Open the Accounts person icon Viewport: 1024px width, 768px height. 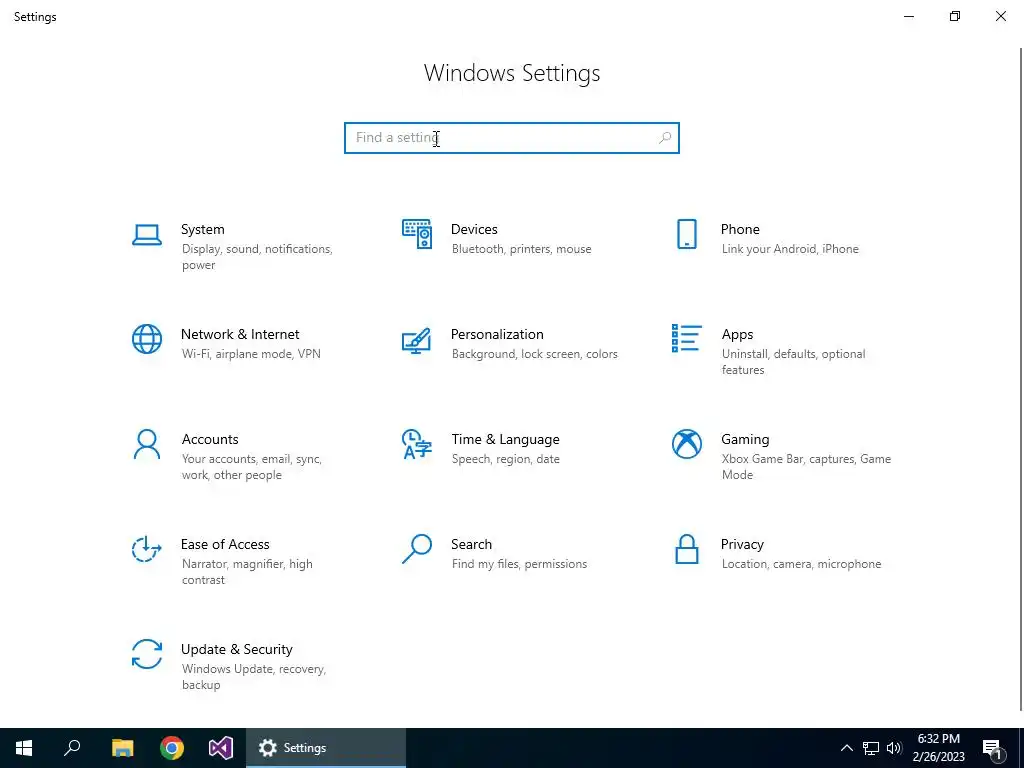(x=147, y=445)
